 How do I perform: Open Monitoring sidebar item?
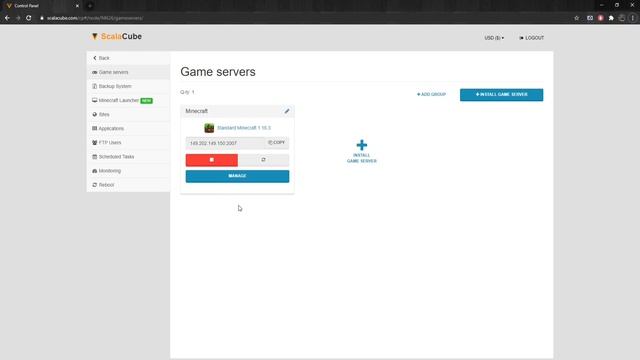click(128, 171)
